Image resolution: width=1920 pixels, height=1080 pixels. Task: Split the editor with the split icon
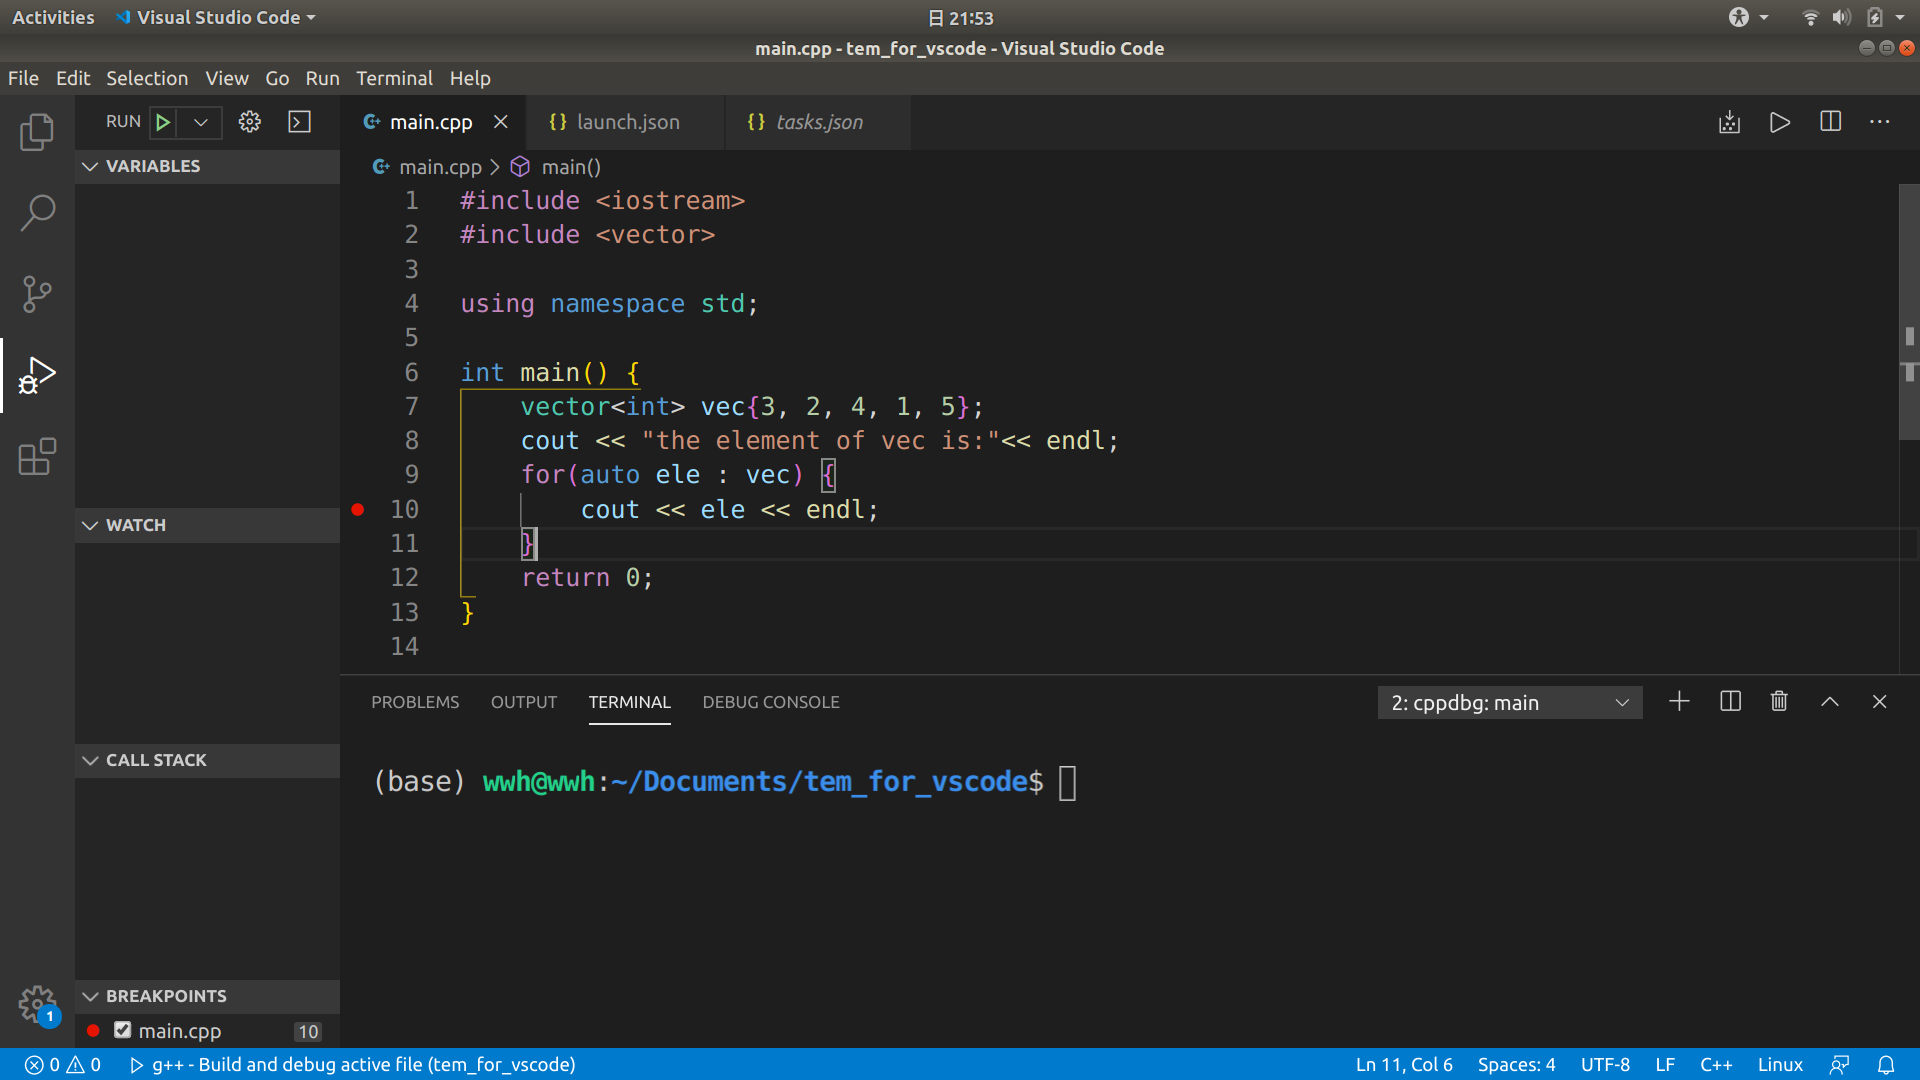click(x=1830, y=121)
